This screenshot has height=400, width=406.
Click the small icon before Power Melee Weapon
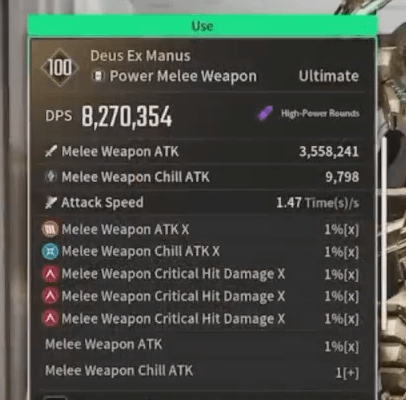pos(98,76)
